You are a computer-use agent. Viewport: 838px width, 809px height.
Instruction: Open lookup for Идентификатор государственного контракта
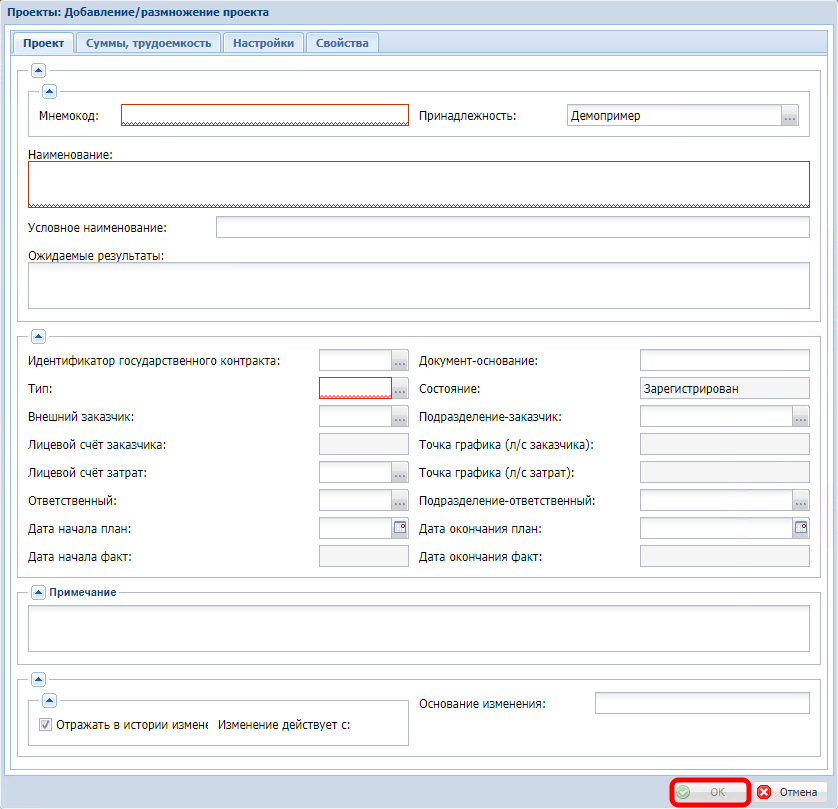click(x=400, y=360)
